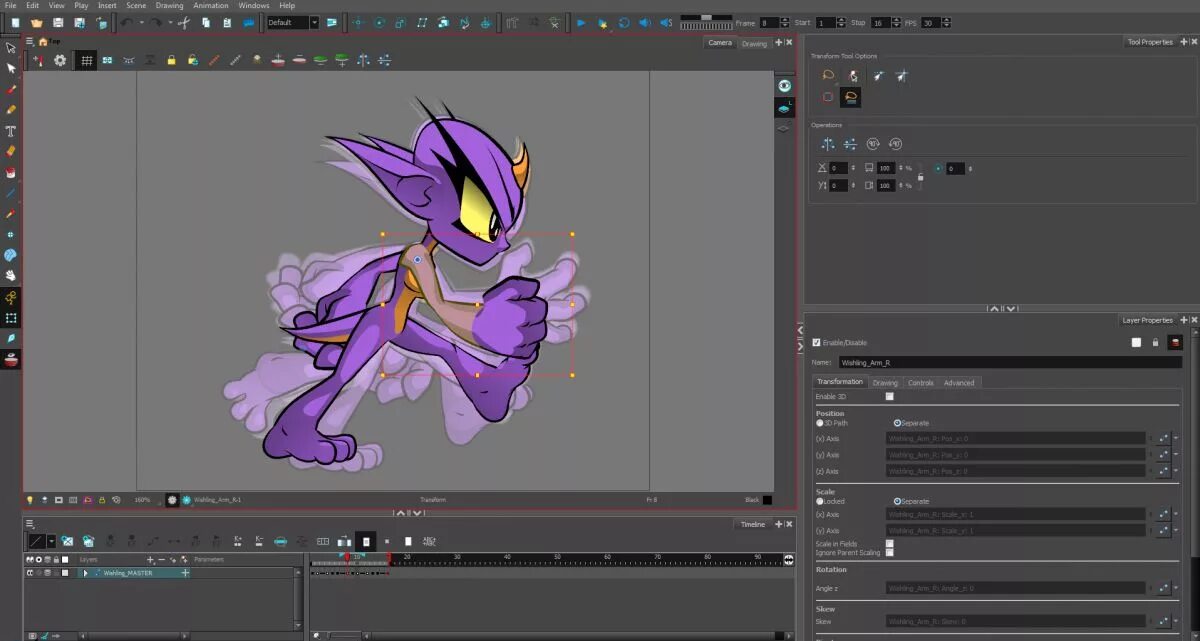Click the Redo arrow icon
Screen dimensions: 1200x641
coord(156,22)
